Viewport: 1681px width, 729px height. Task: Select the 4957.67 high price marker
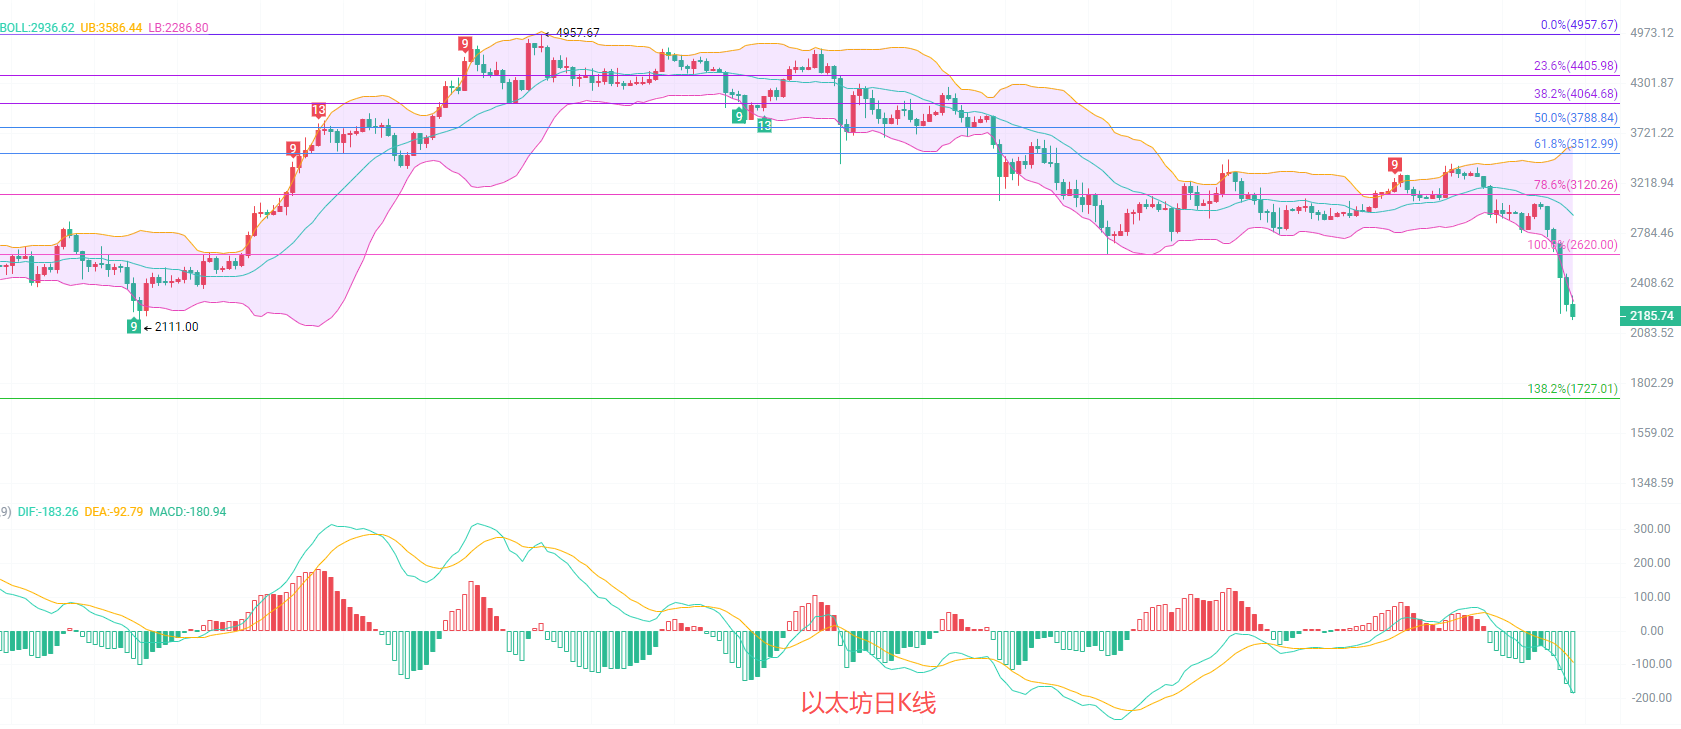pyautogui.click(x=577, y=33)
